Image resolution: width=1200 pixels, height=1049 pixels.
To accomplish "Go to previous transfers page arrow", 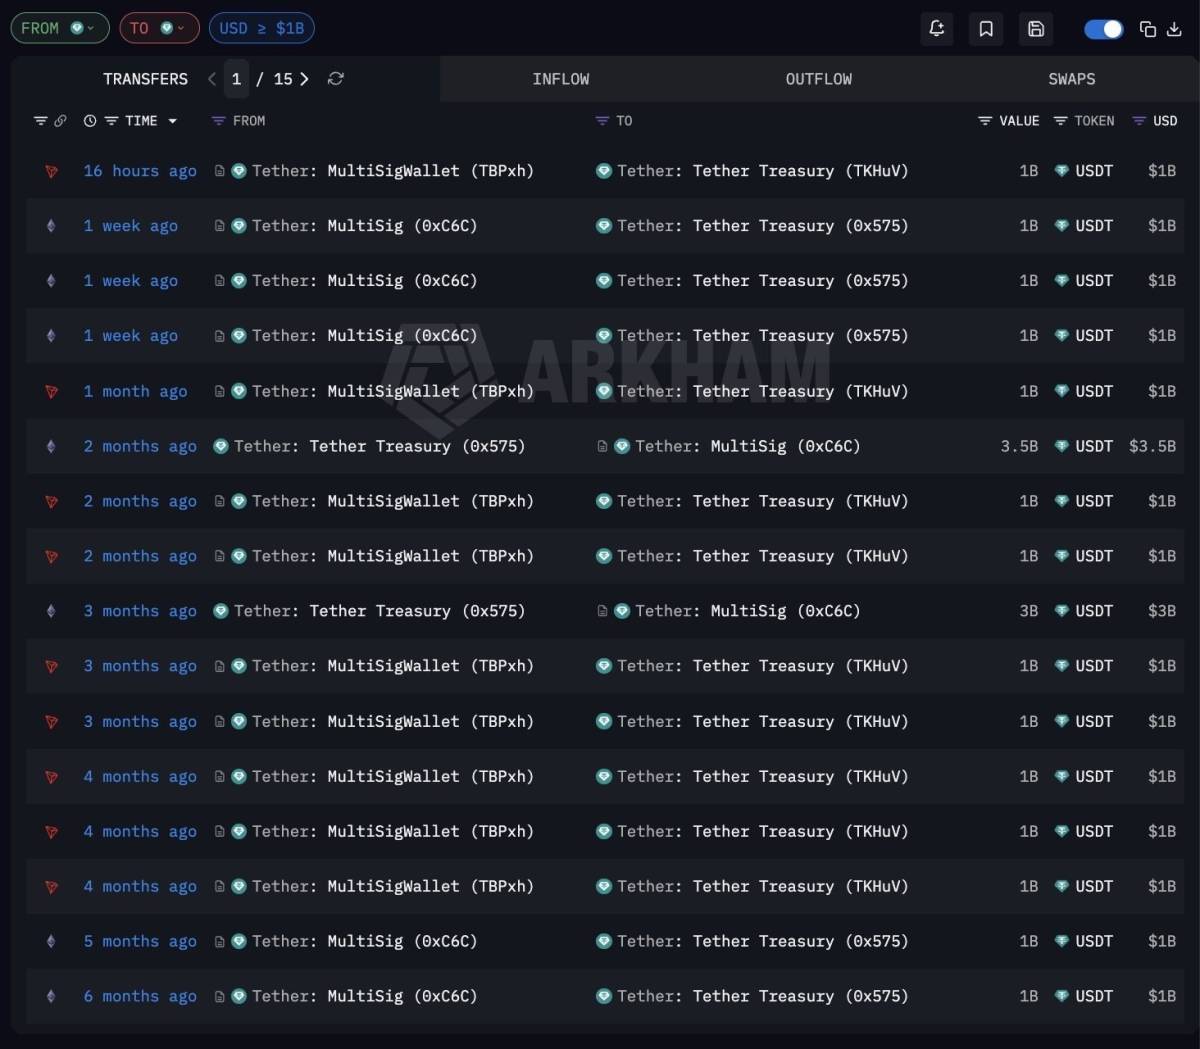I will 212,79.
